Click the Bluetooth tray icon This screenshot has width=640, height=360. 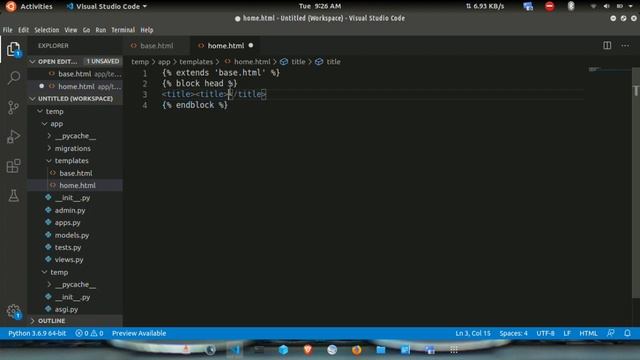click(571, 6)
